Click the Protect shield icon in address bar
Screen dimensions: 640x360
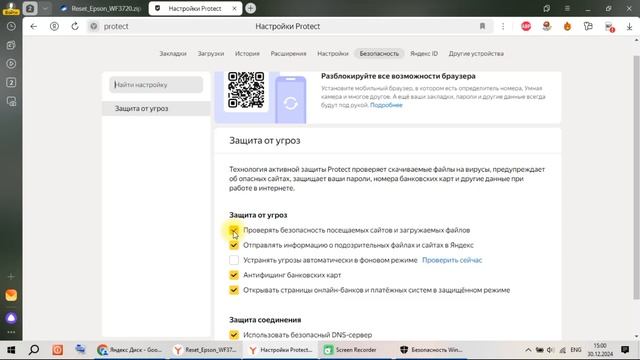(94, 27)
